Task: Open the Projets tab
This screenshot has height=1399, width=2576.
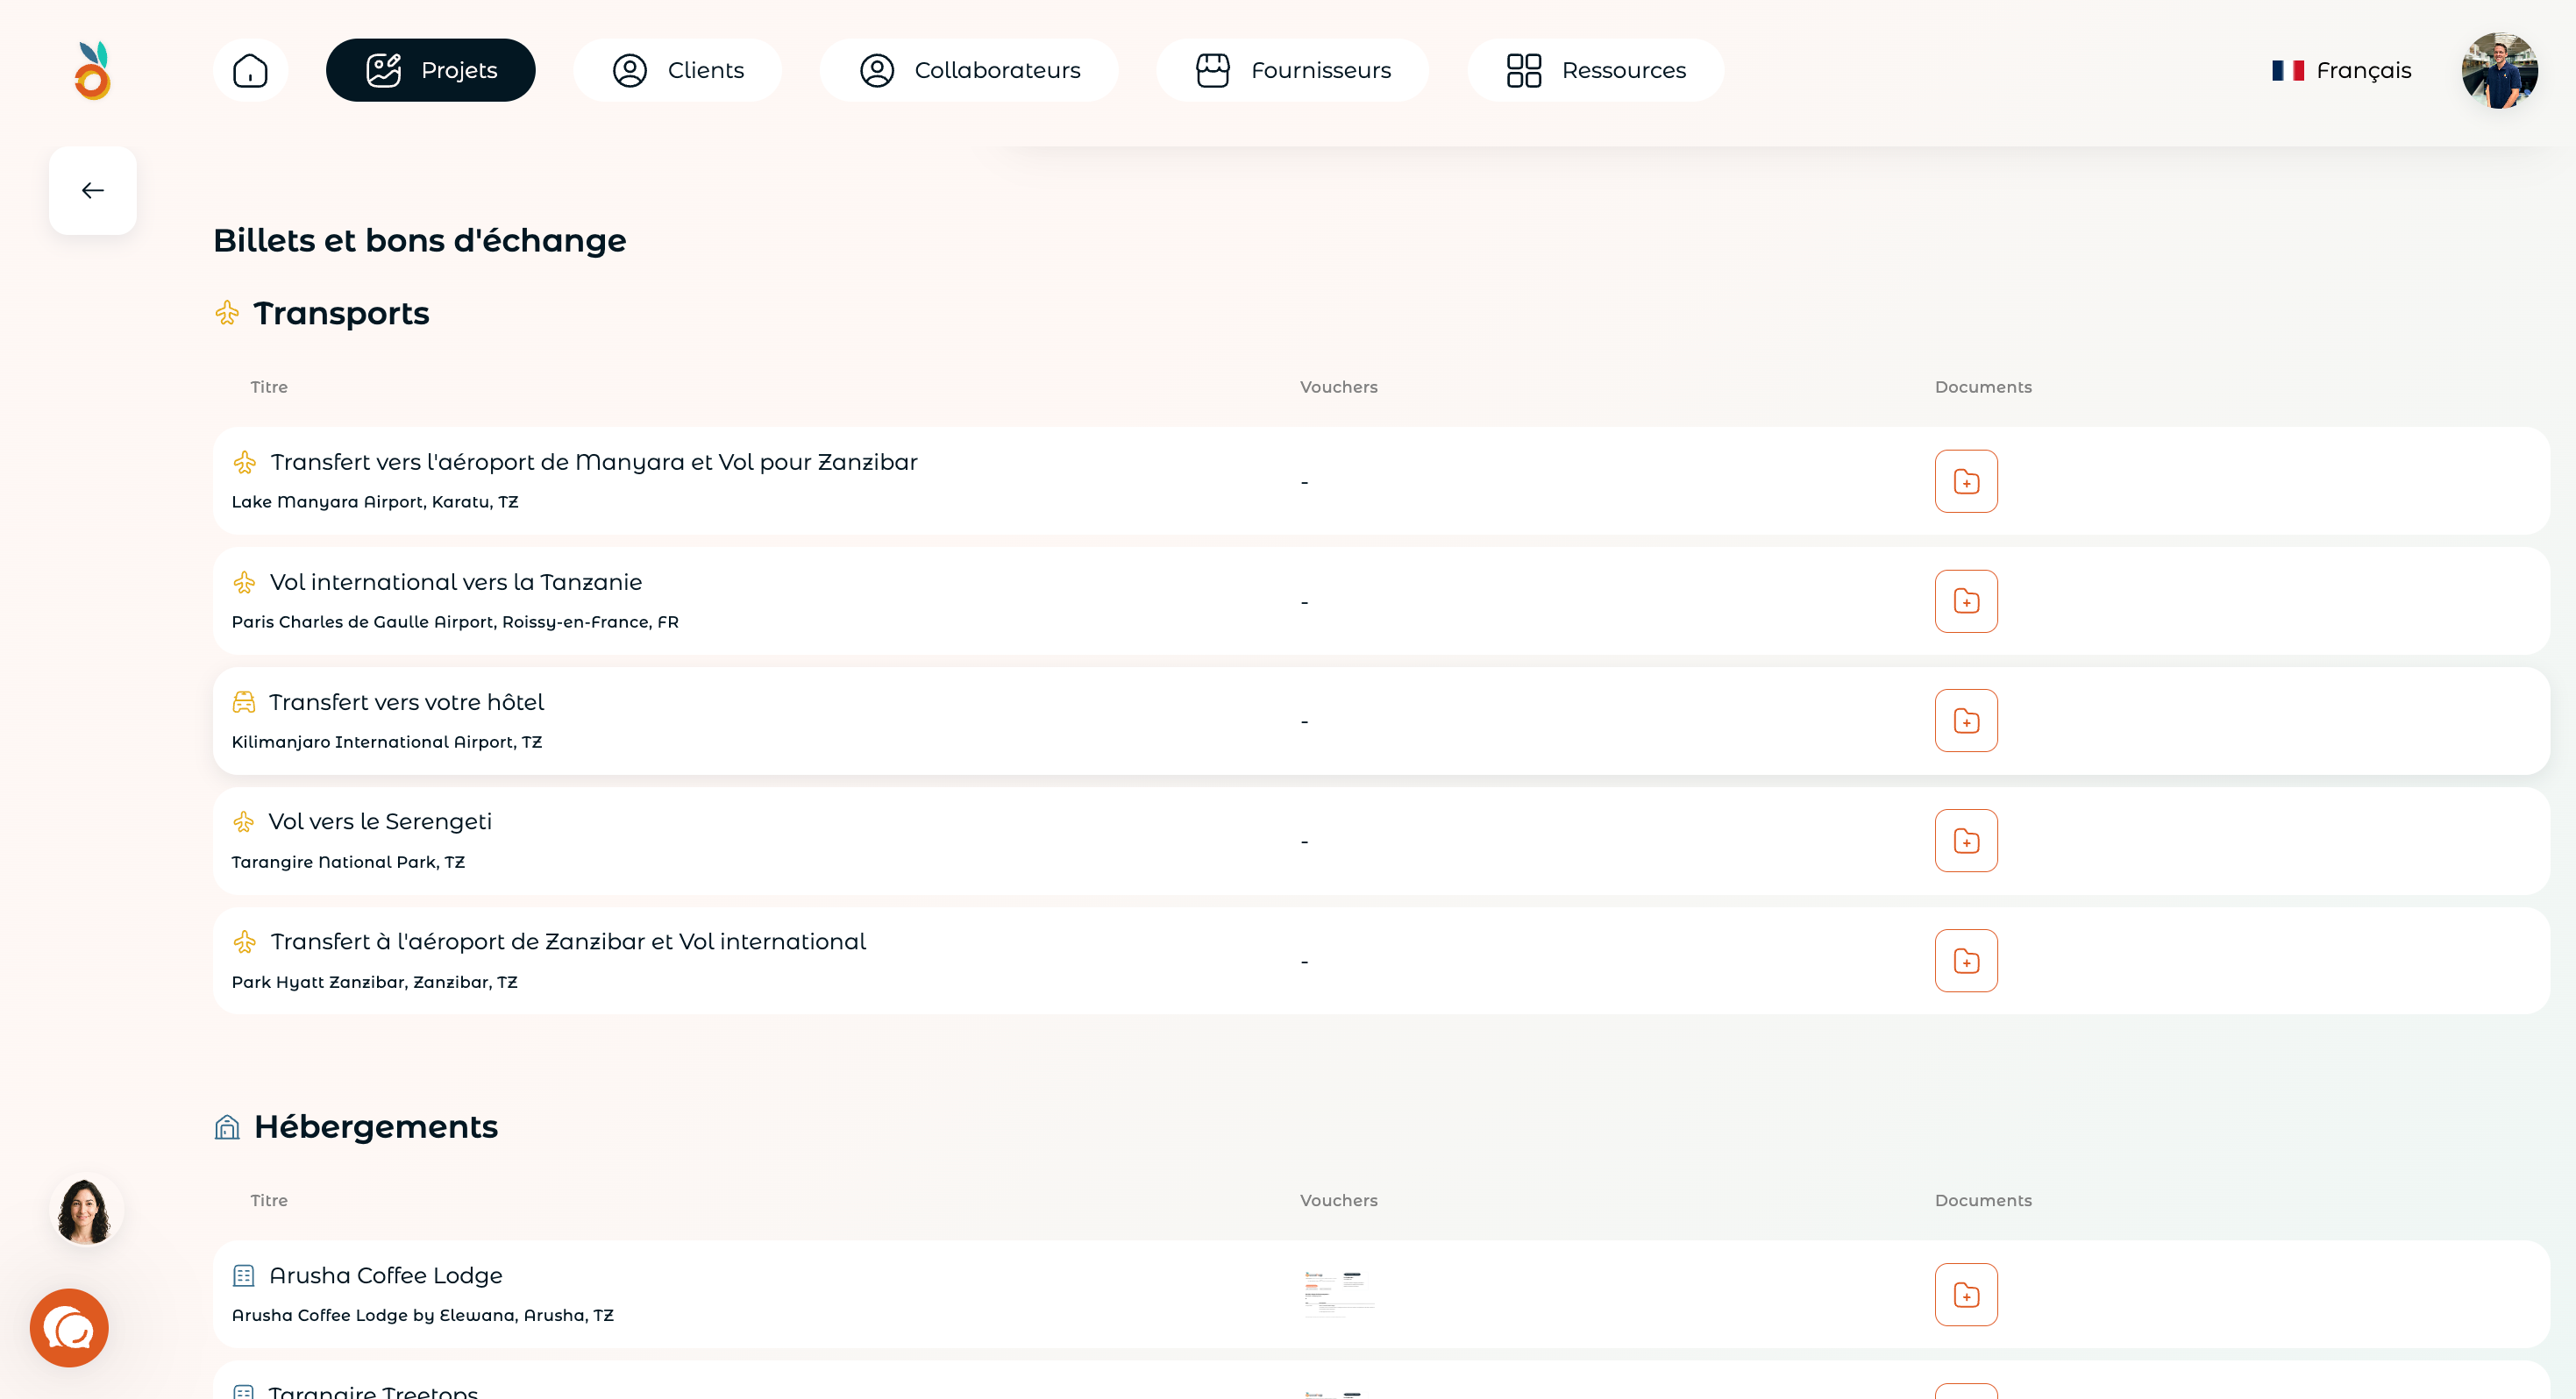Action: pos(431,70)
